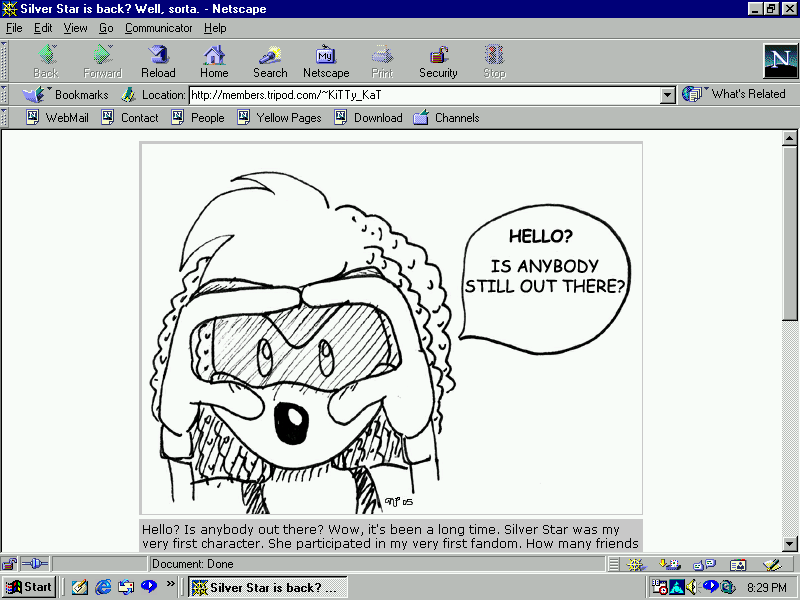Image resolution: width=800 pixels, height=600 pixels.
Task: Open My Netscape toolbar button
Action: point(326,61)
